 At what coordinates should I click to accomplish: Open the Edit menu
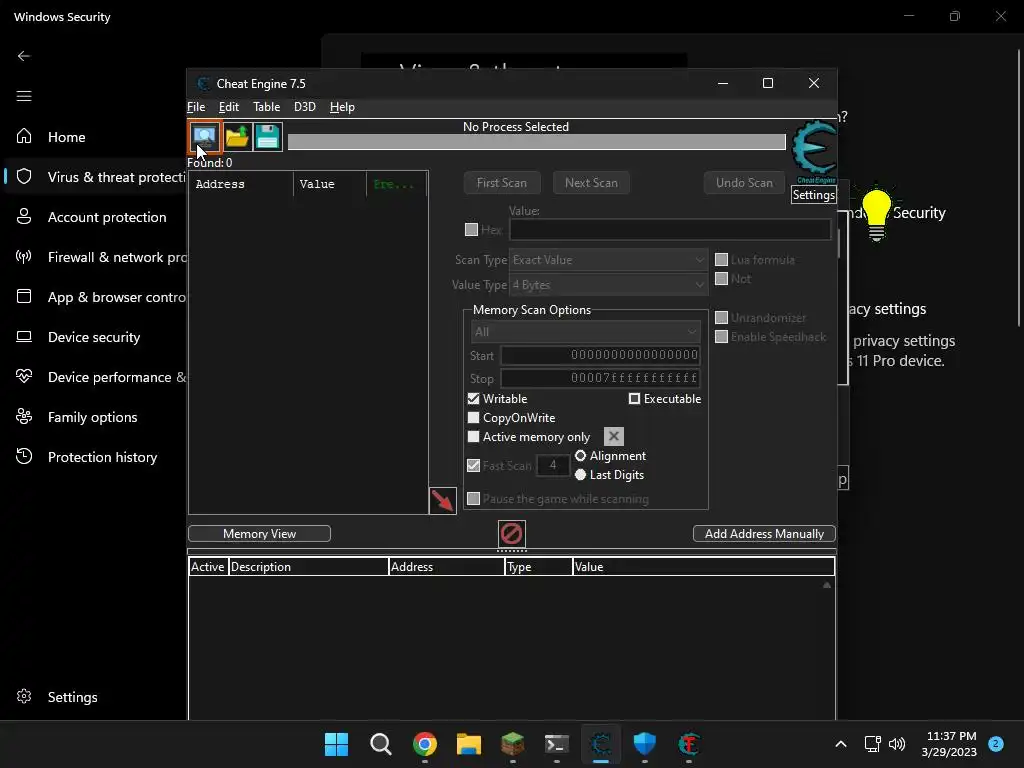pos(229,107)
